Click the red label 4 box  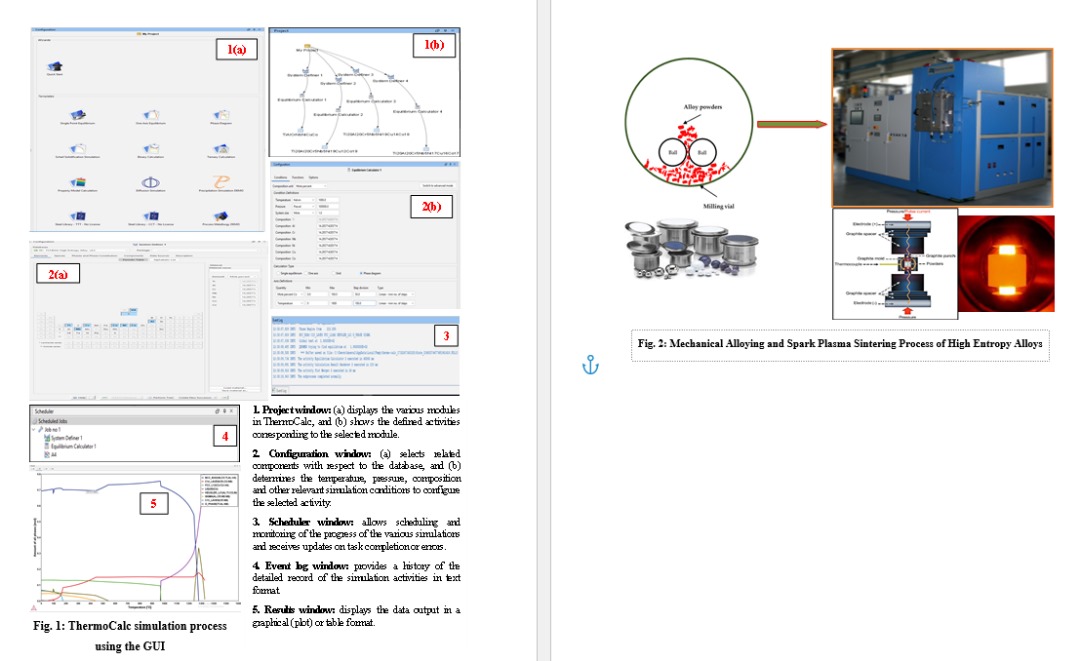point(226,435)
